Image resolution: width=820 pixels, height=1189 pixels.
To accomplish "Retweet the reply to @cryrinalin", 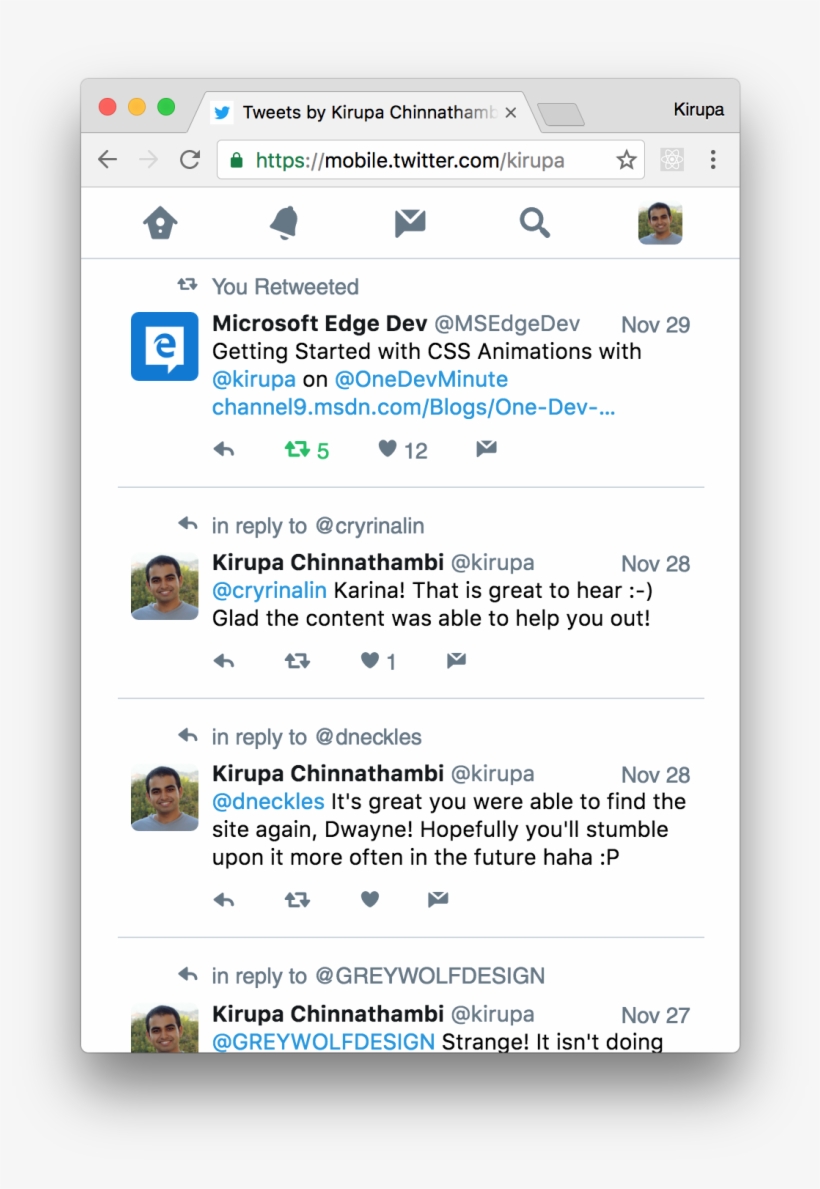I will [296, 660].
